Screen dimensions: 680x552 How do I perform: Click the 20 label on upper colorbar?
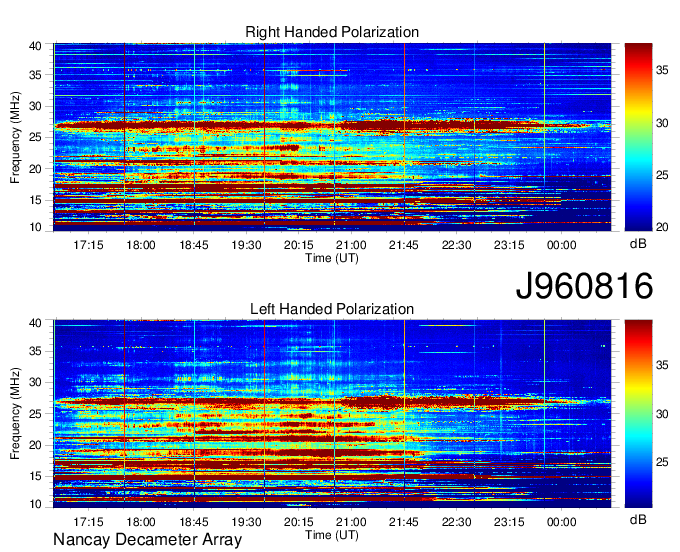point(662,227)
